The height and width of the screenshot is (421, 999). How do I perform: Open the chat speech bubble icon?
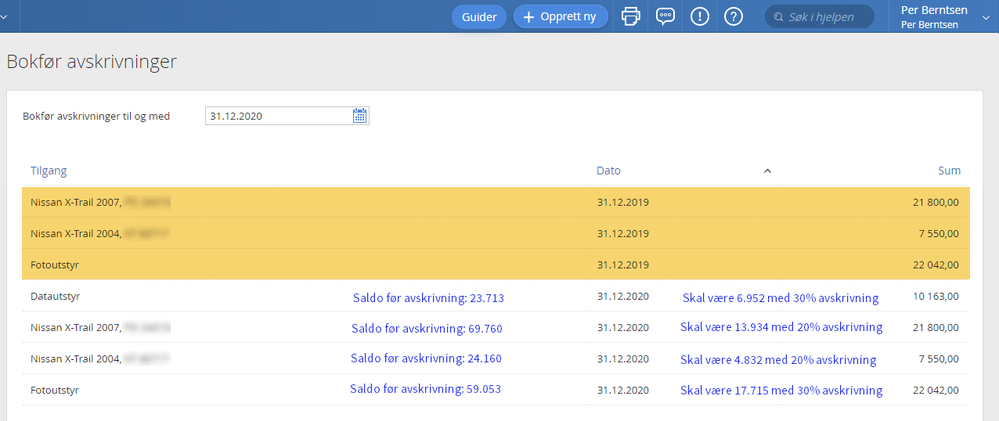coord(665,17)
